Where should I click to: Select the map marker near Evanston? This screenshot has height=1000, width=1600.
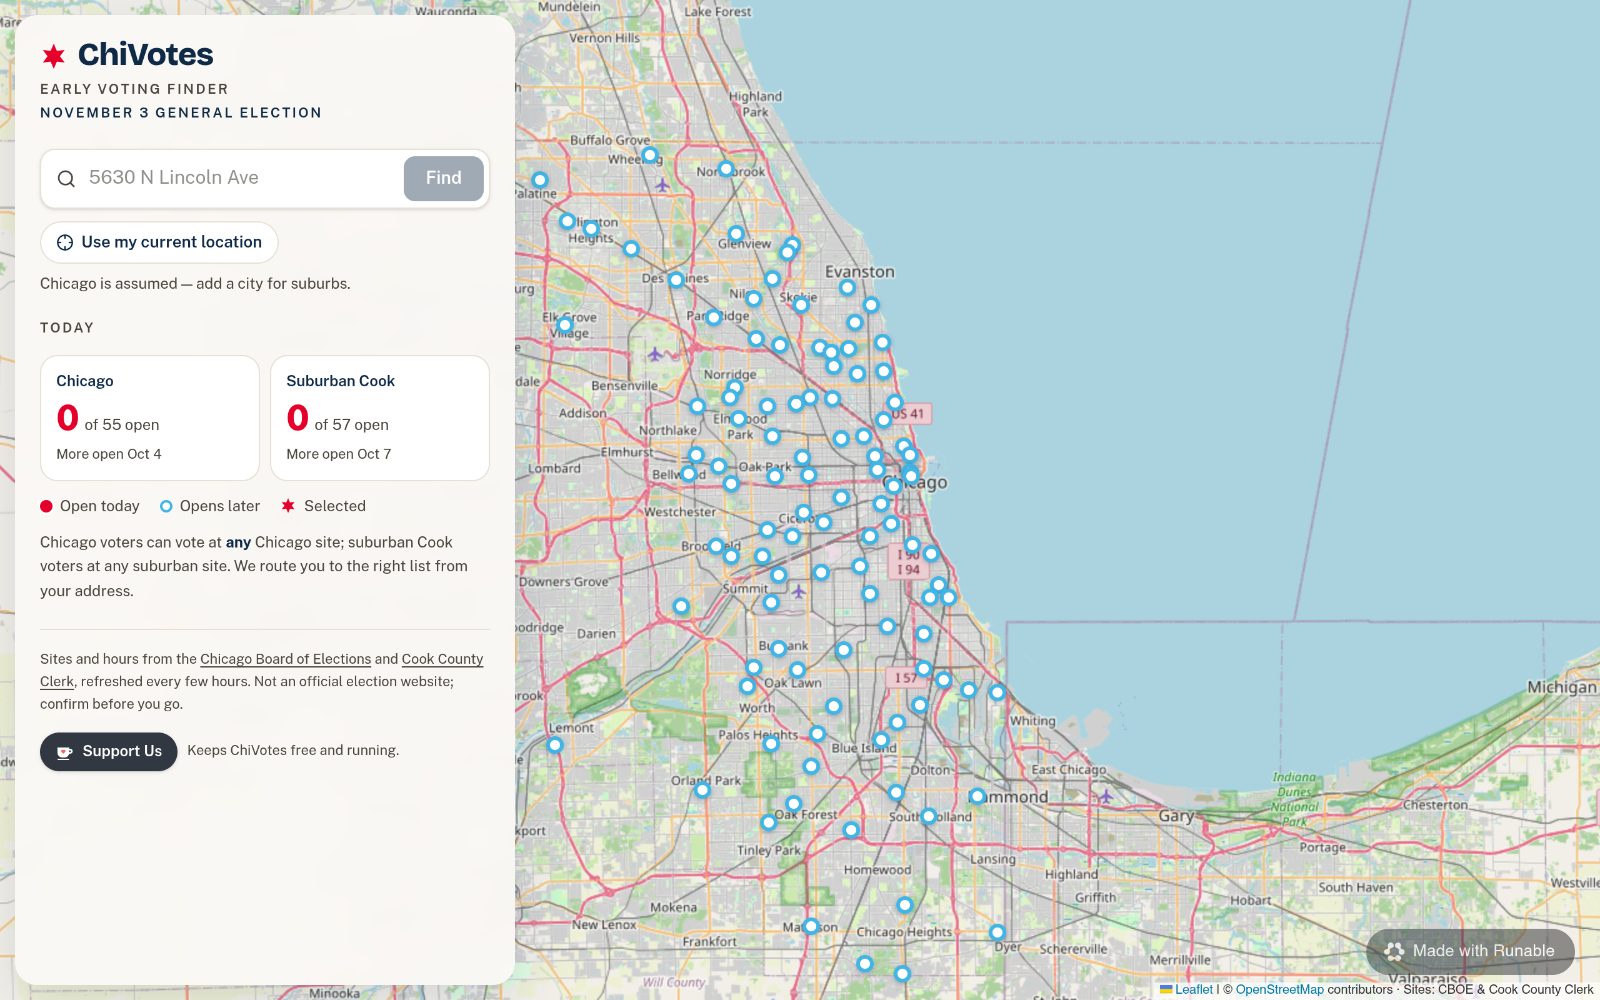point(847,288)
